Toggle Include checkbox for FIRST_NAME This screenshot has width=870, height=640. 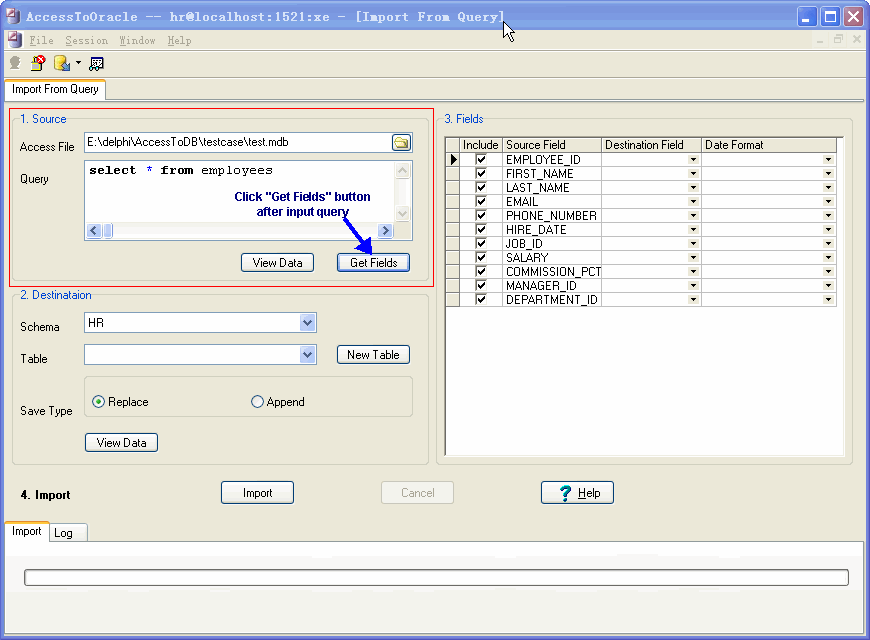481,174
